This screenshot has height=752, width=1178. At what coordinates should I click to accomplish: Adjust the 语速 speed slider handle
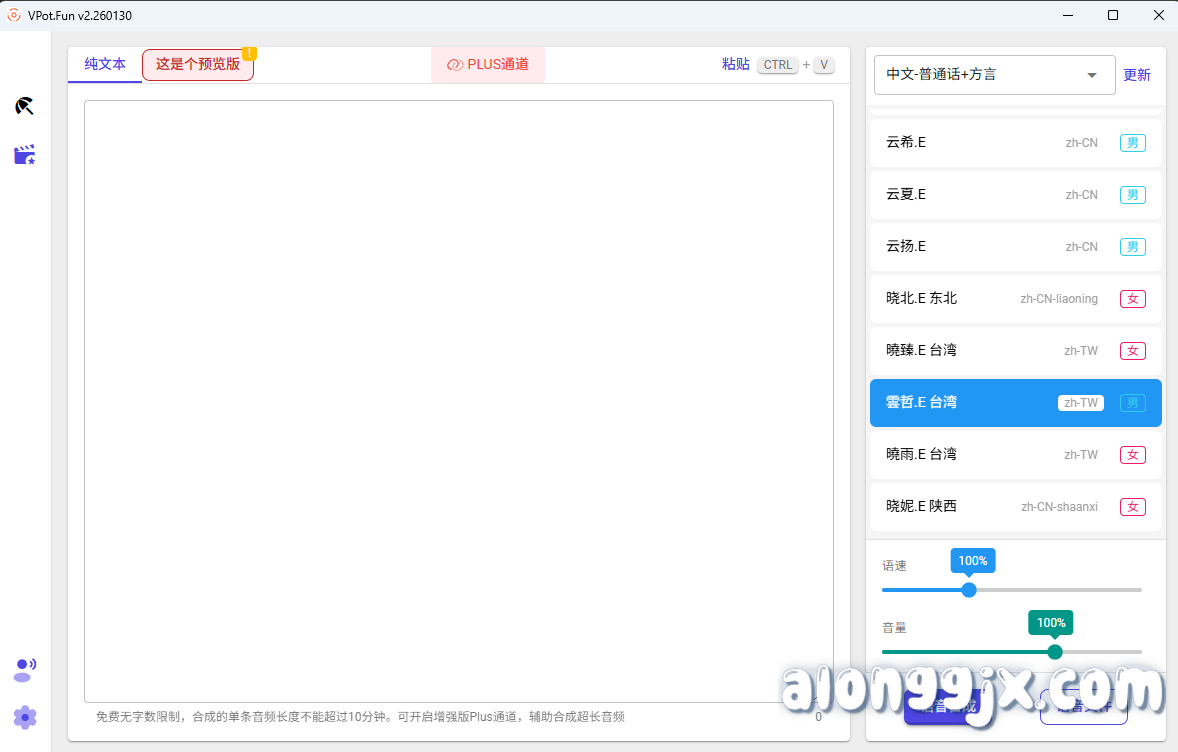(x=968, y=590)
